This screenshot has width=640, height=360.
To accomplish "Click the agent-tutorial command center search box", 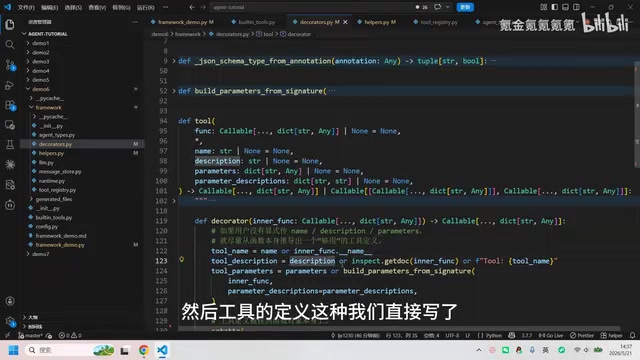I will click(x=311, y=7).
